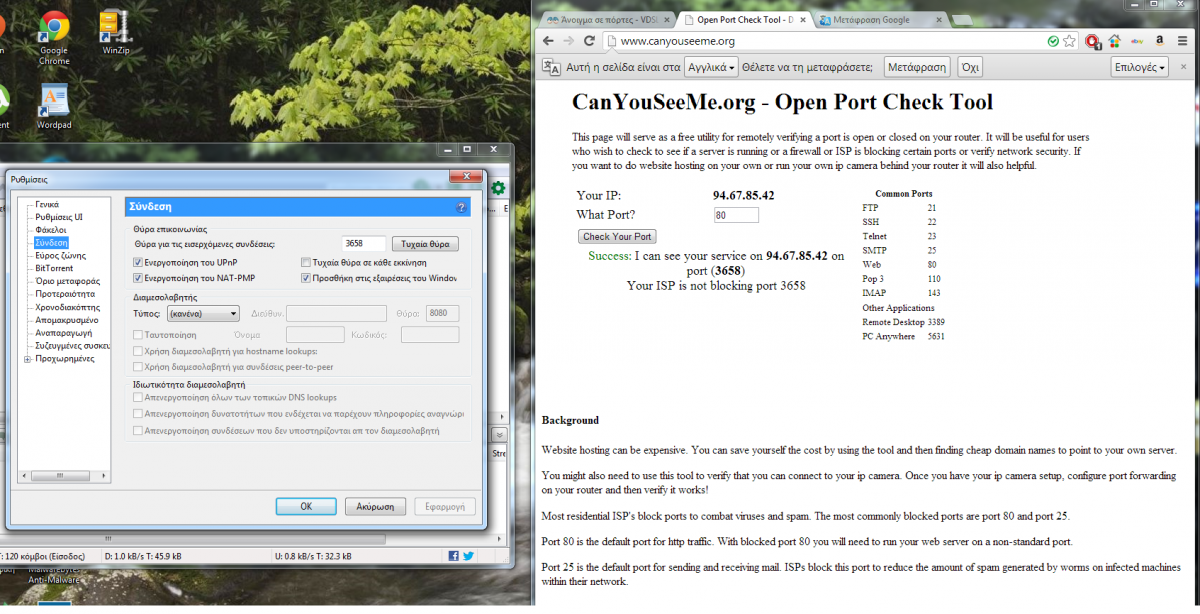The image size is (1200, 614).
Task: Dismiss the translation bar with X
Action: pyautogui.click(x=1183, y=67)
